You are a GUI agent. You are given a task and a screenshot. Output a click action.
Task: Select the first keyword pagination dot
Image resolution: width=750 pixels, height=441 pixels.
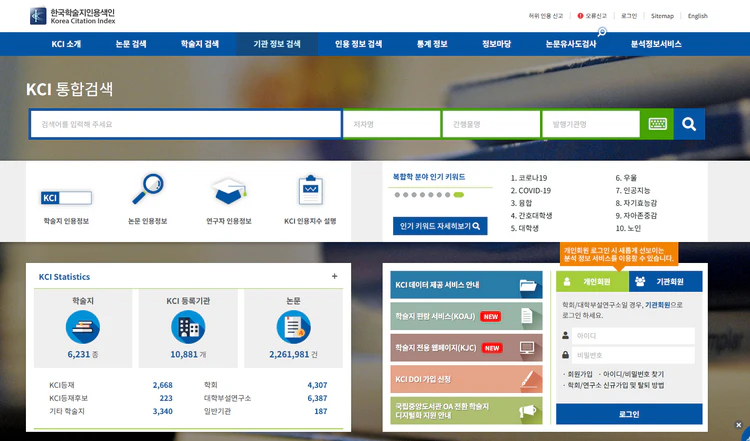click(x=397, y=195)
